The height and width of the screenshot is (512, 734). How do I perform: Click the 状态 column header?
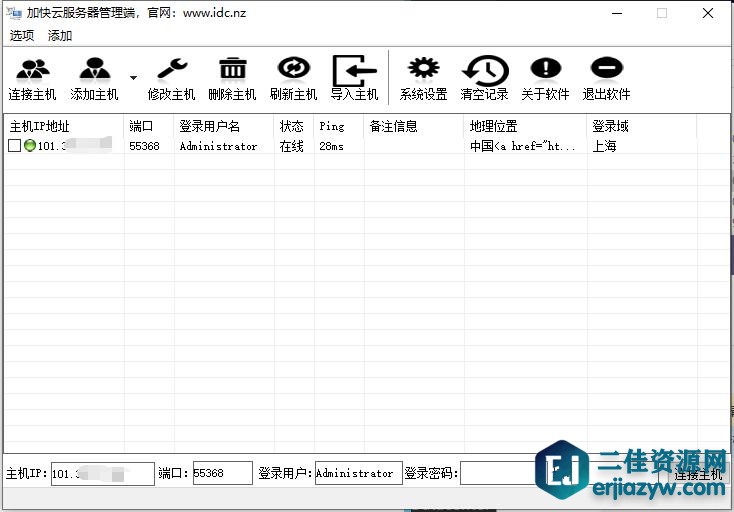(294, 126)
